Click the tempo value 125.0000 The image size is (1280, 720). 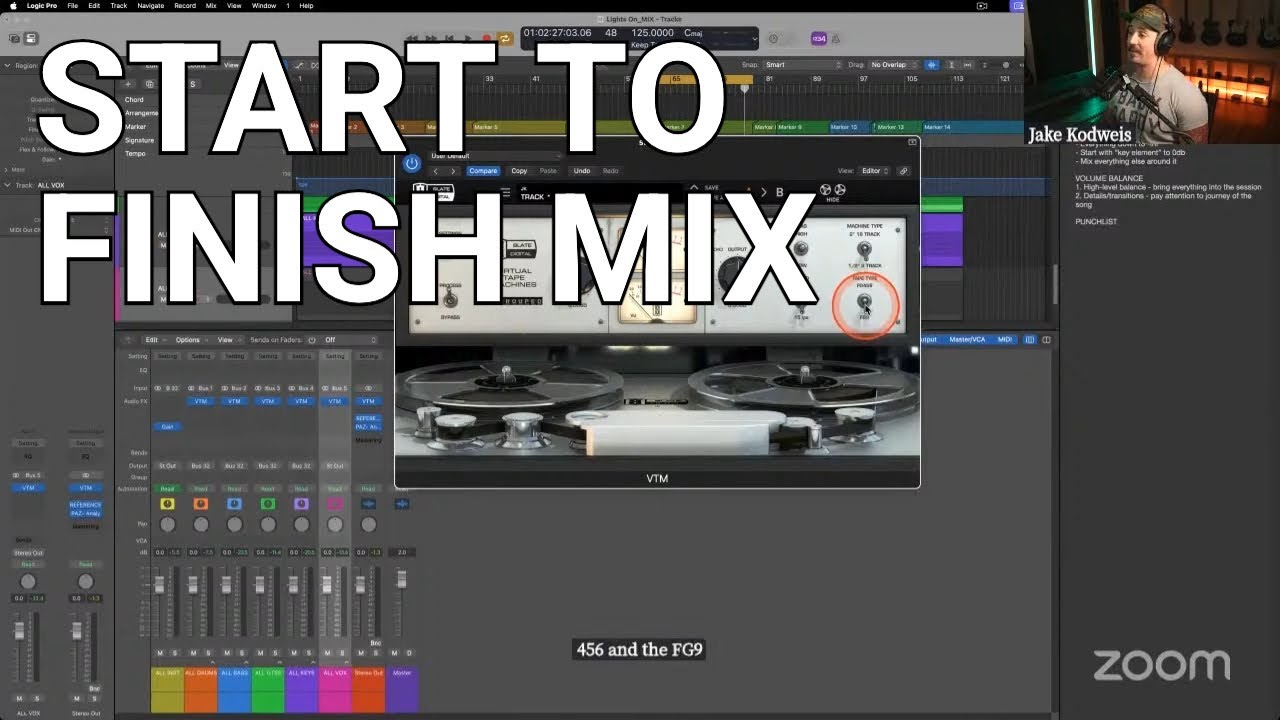[652, 33]
